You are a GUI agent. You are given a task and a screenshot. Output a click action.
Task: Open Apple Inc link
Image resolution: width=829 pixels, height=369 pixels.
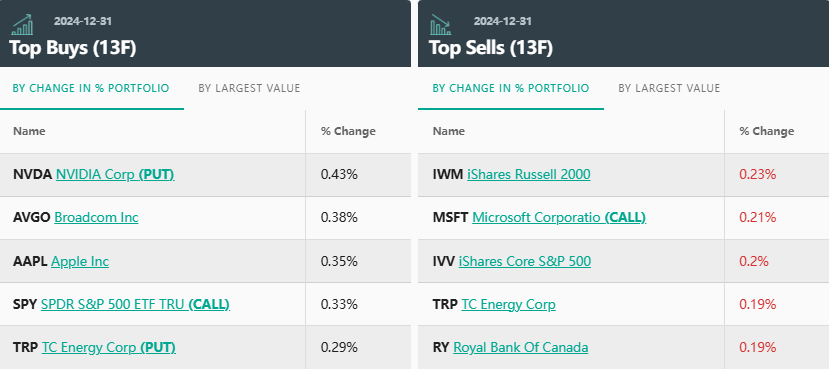coord(80,261)
